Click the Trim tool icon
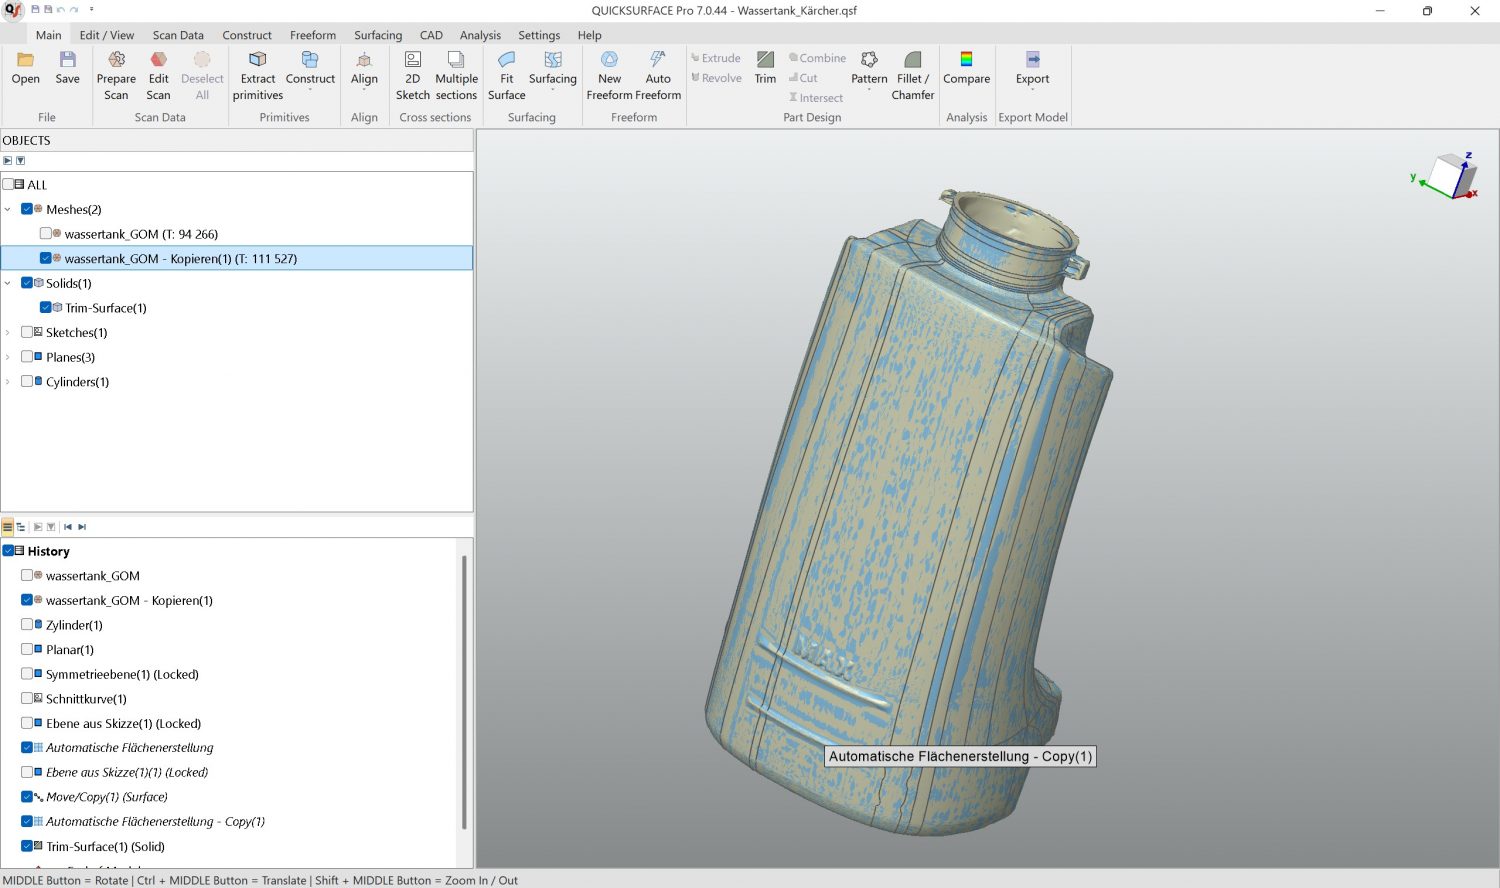 tap(765, 61)
